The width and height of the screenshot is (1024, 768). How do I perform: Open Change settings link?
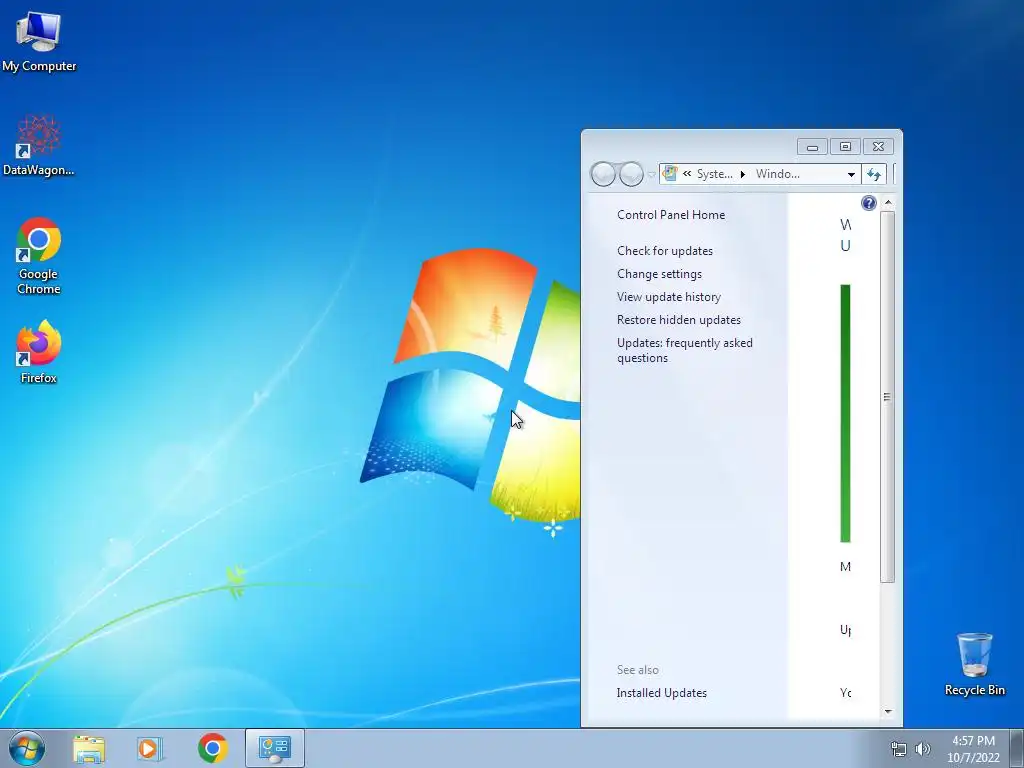tap(660, 274)
